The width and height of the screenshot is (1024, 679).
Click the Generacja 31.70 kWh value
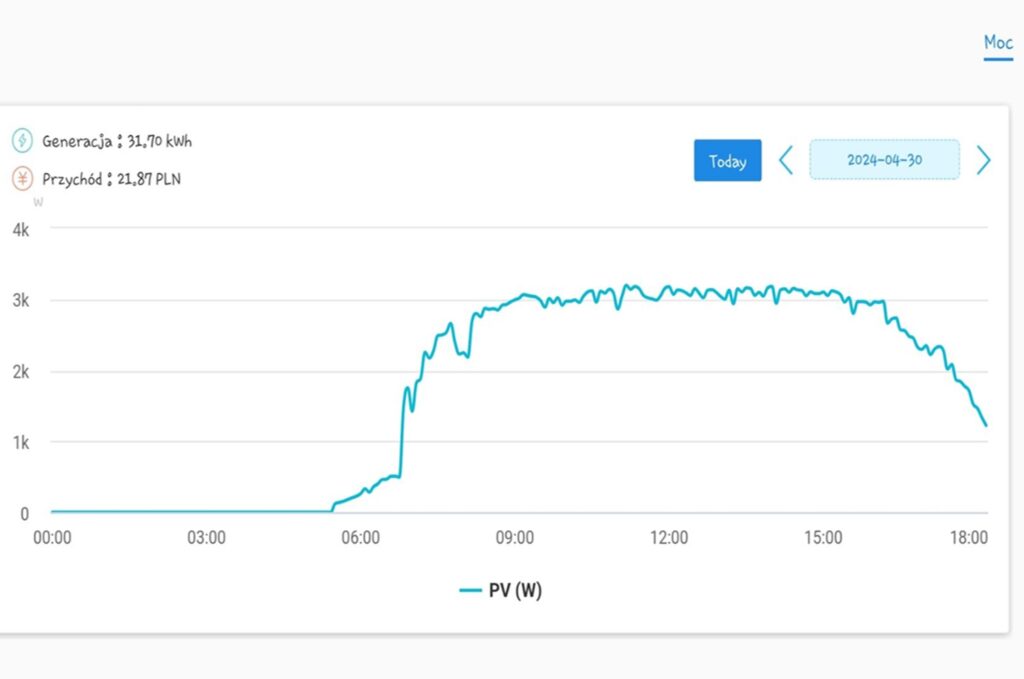click(160, 141)
